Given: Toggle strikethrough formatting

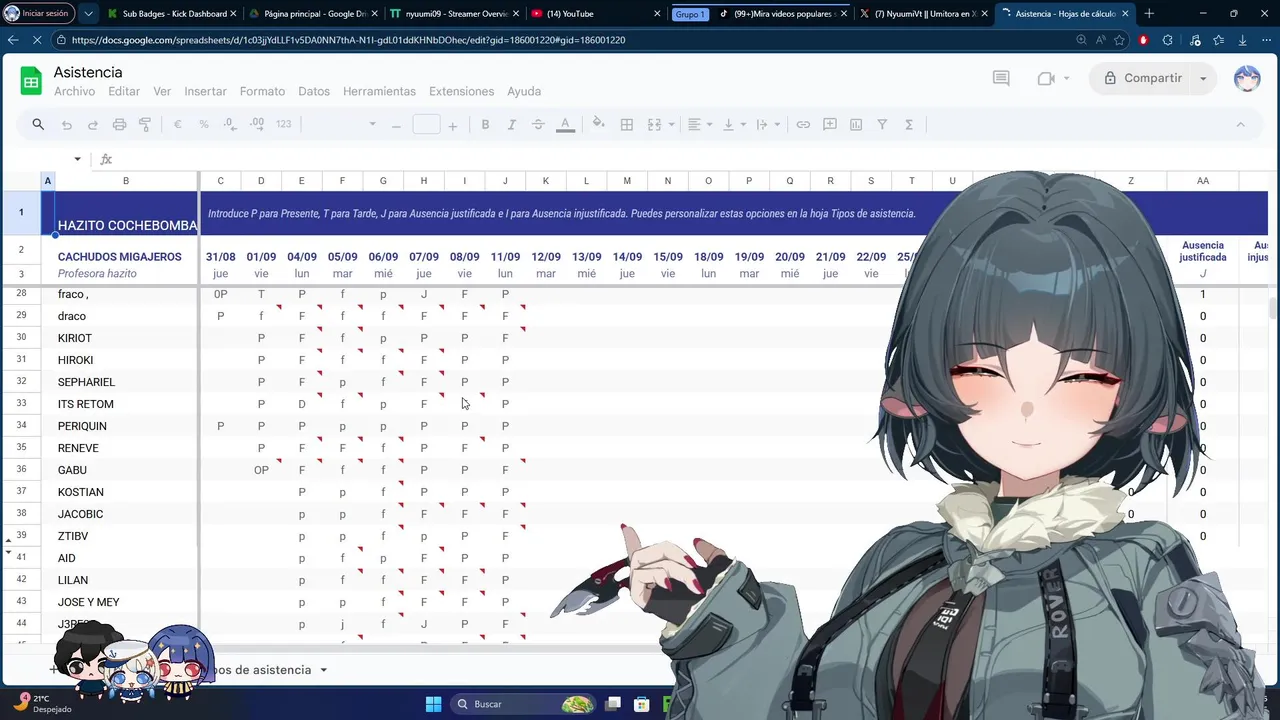Looking at the screenshot, I should coord(538,125).
